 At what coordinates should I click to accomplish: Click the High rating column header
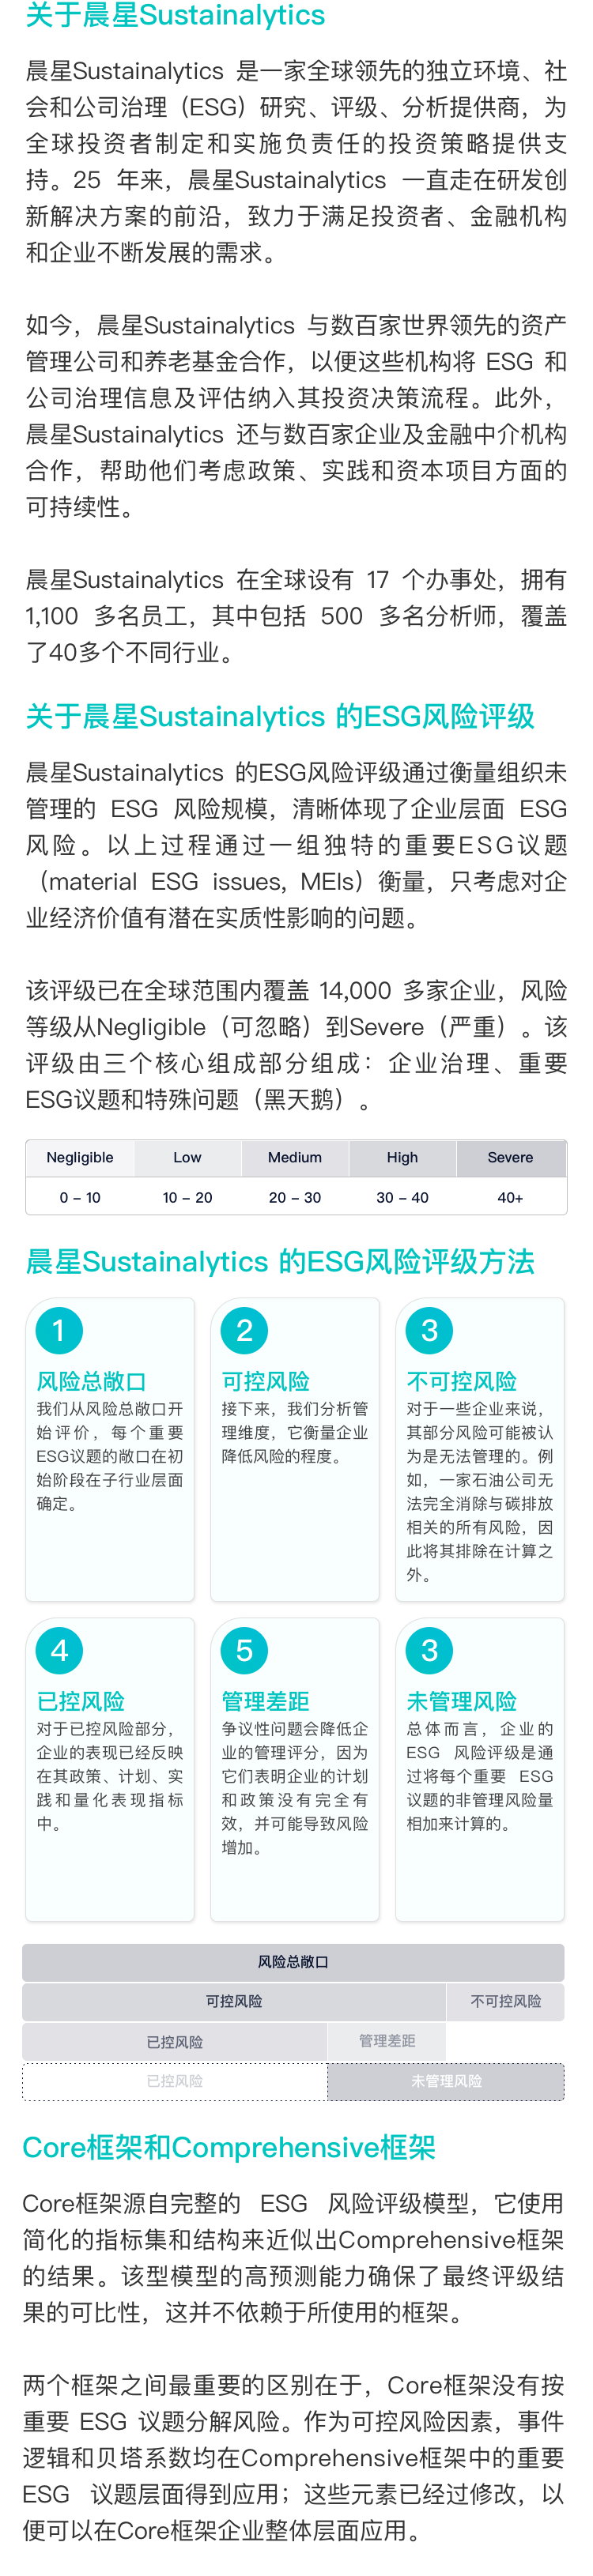coord(402,1157)
